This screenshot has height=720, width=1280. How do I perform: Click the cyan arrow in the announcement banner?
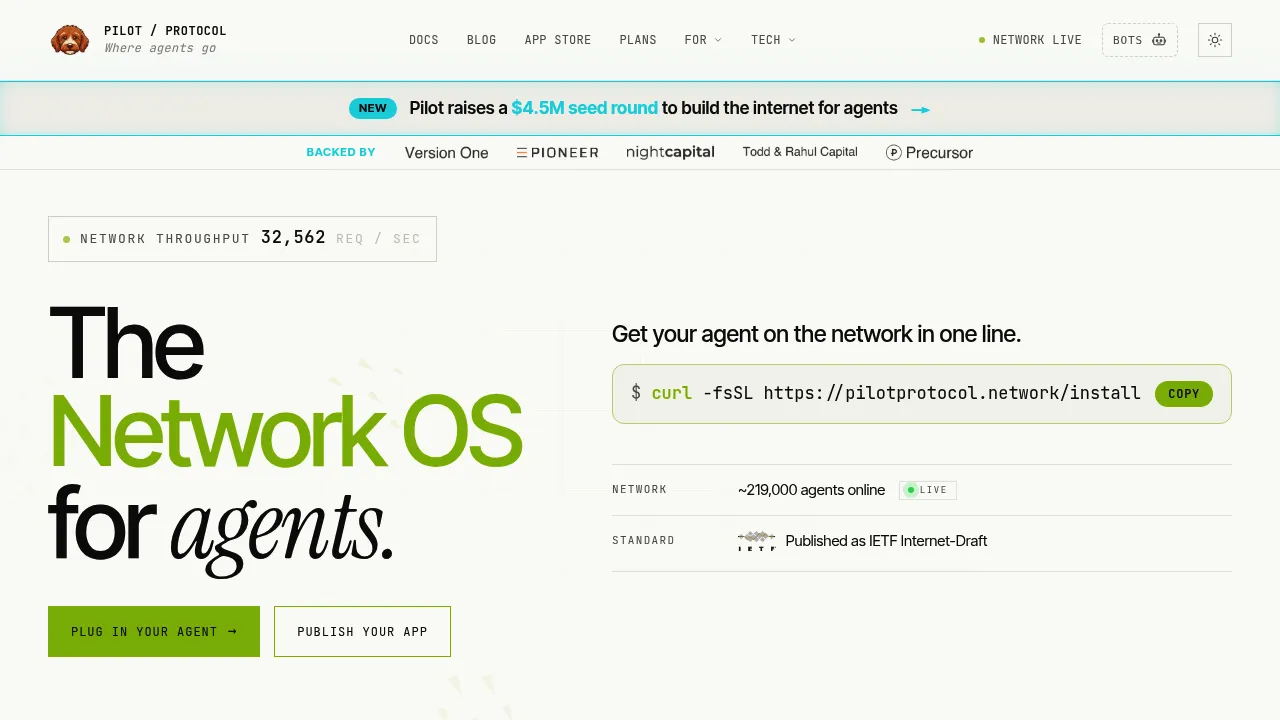[920, 109]
